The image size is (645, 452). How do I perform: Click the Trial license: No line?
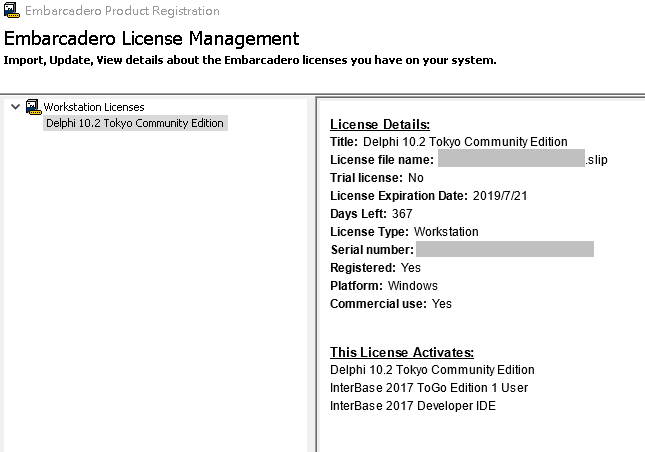[x=377, y=178]
